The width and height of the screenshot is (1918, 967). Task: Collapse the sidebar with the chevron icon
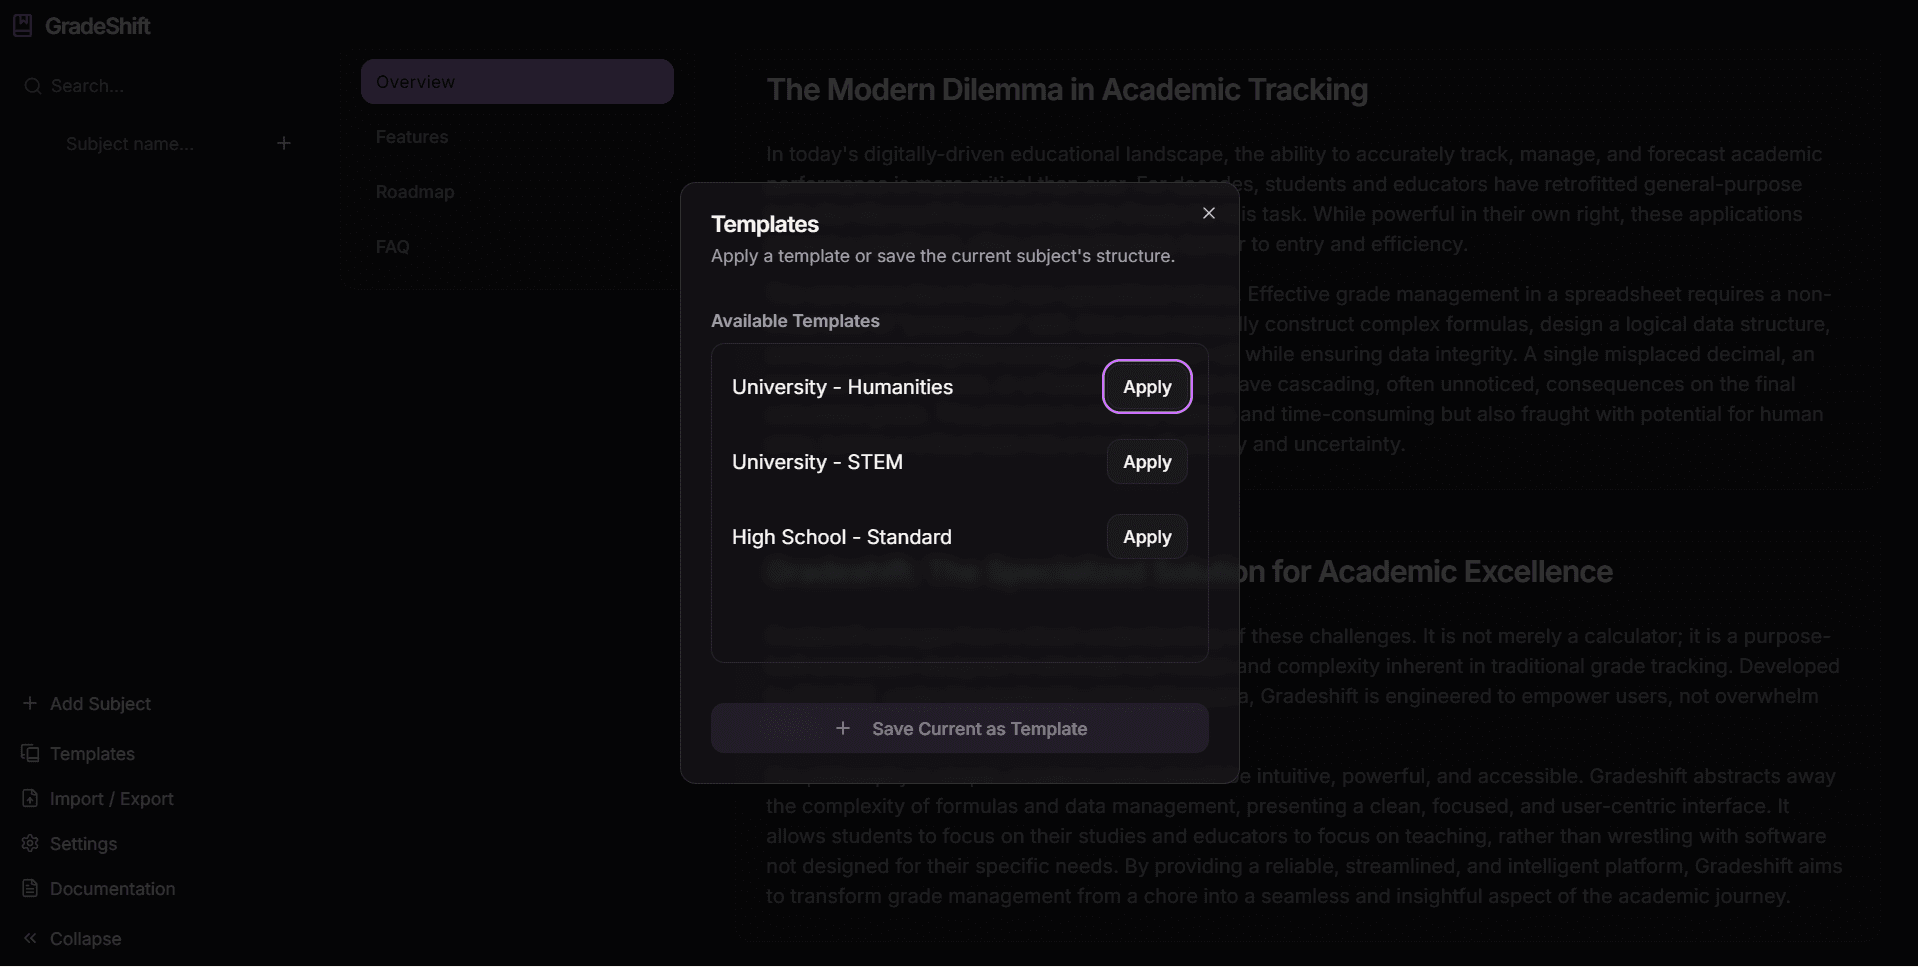pos(31,938)
